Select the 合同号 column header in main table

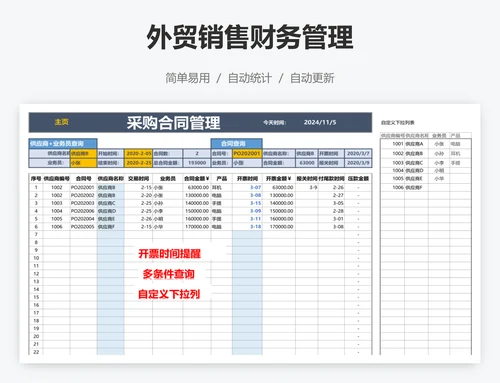pos(83,179)
